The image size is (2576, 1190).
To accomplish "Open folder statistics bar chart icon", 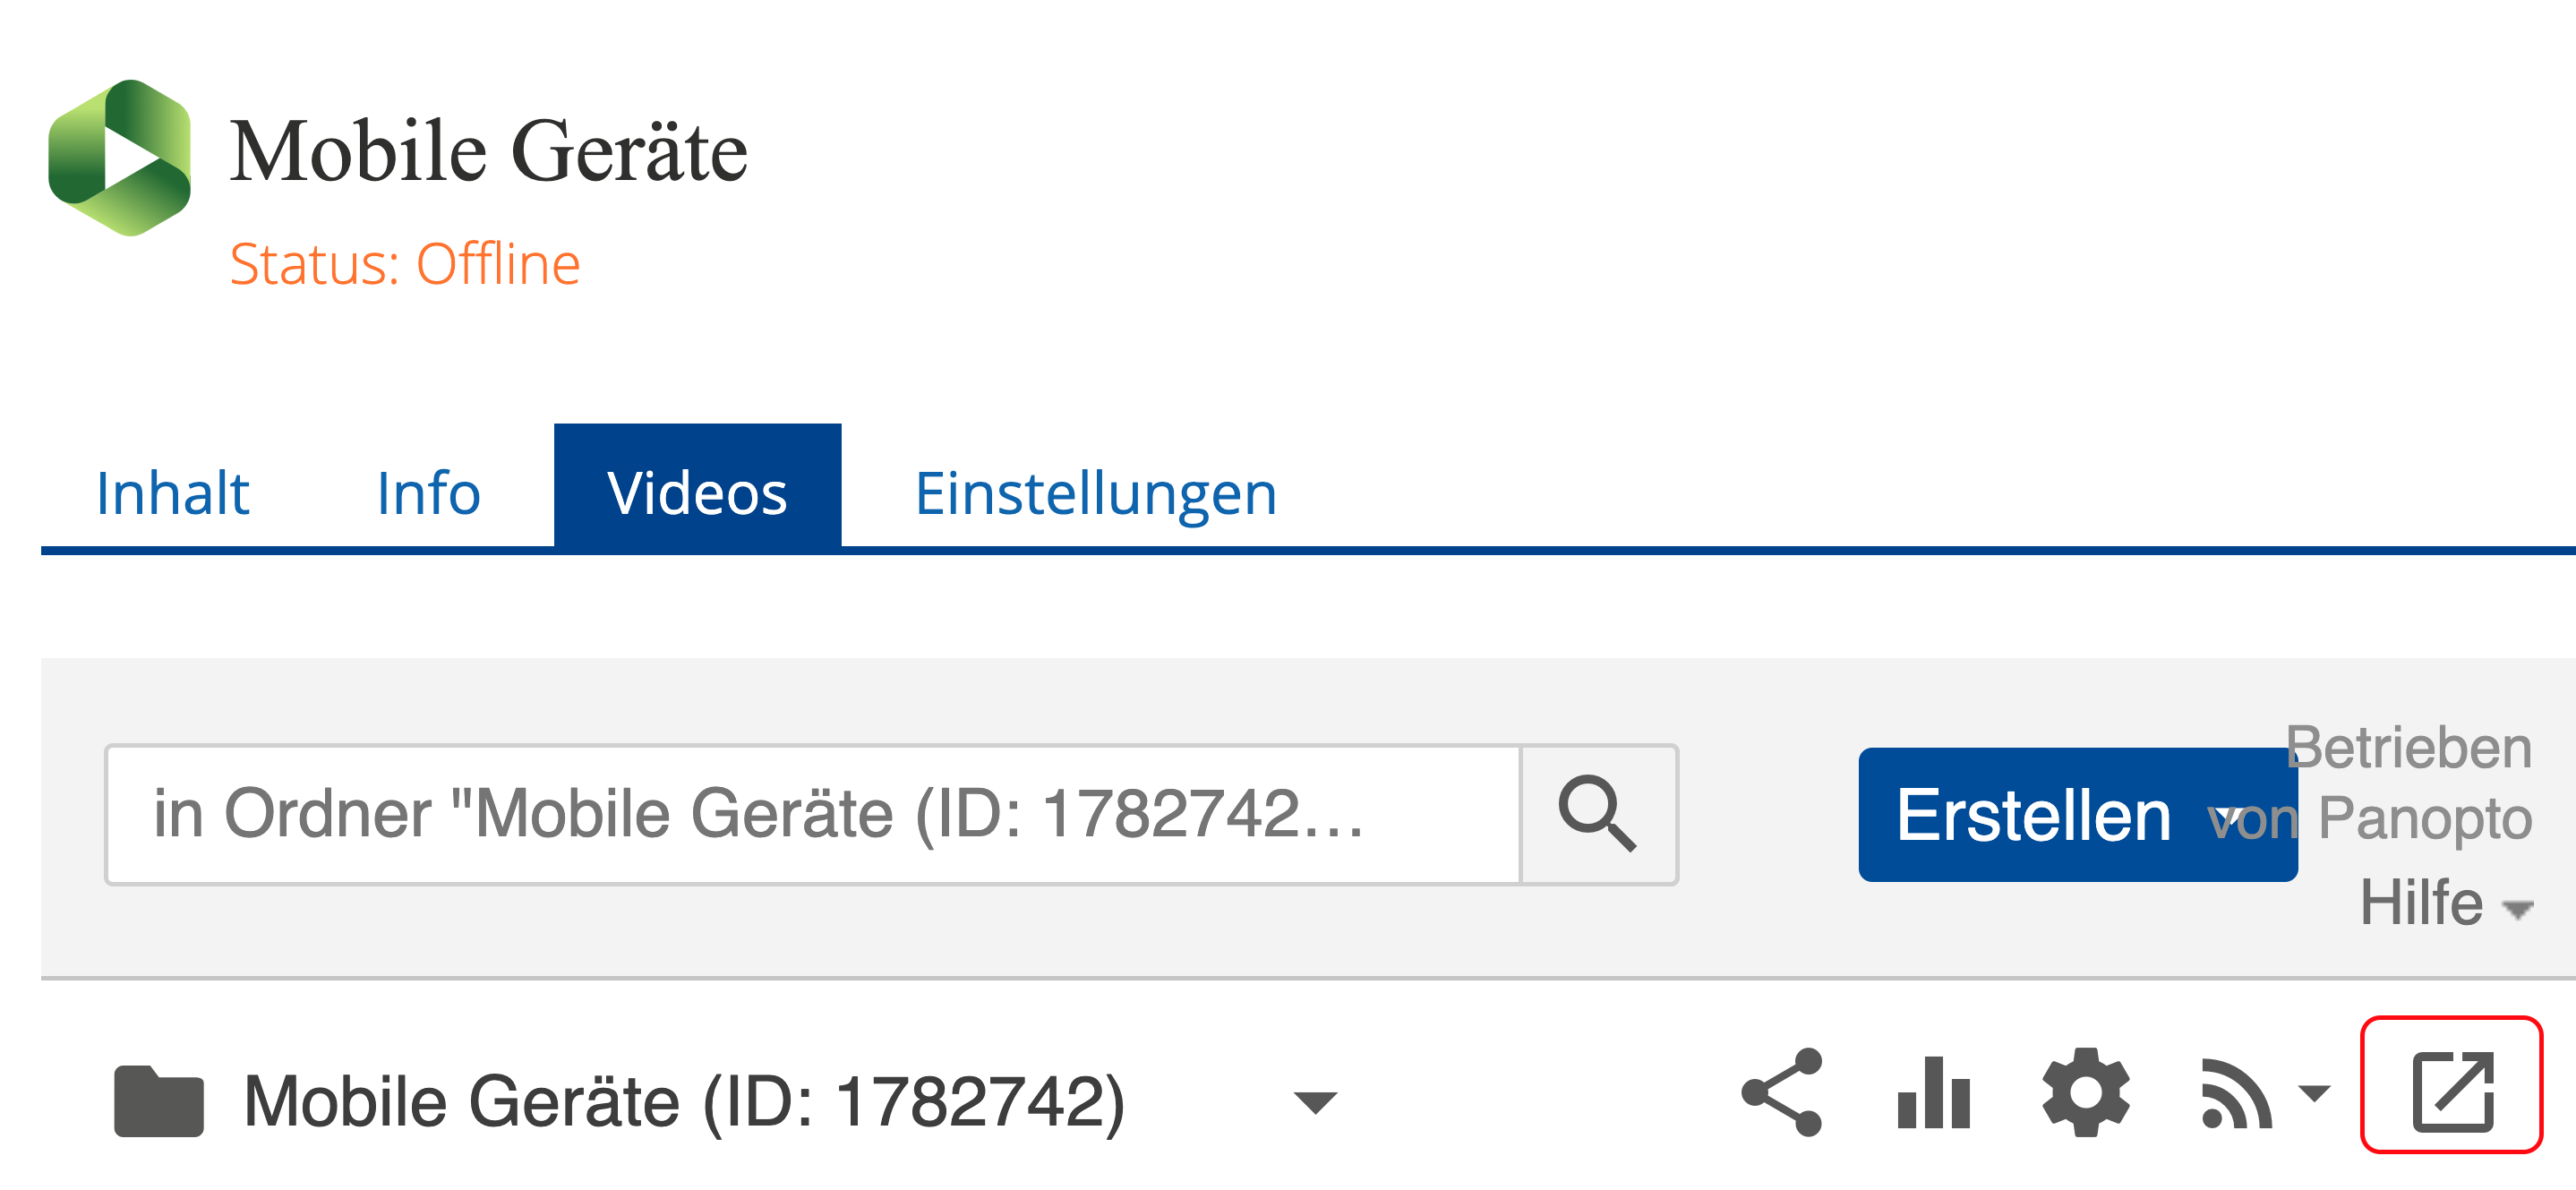I will point(1934,1092).
